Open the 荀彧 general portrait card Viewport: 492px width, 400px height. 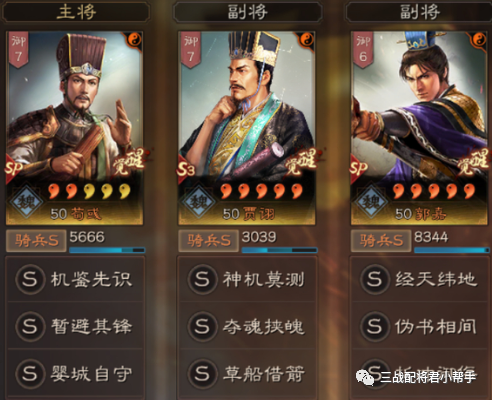coord(75,128)
